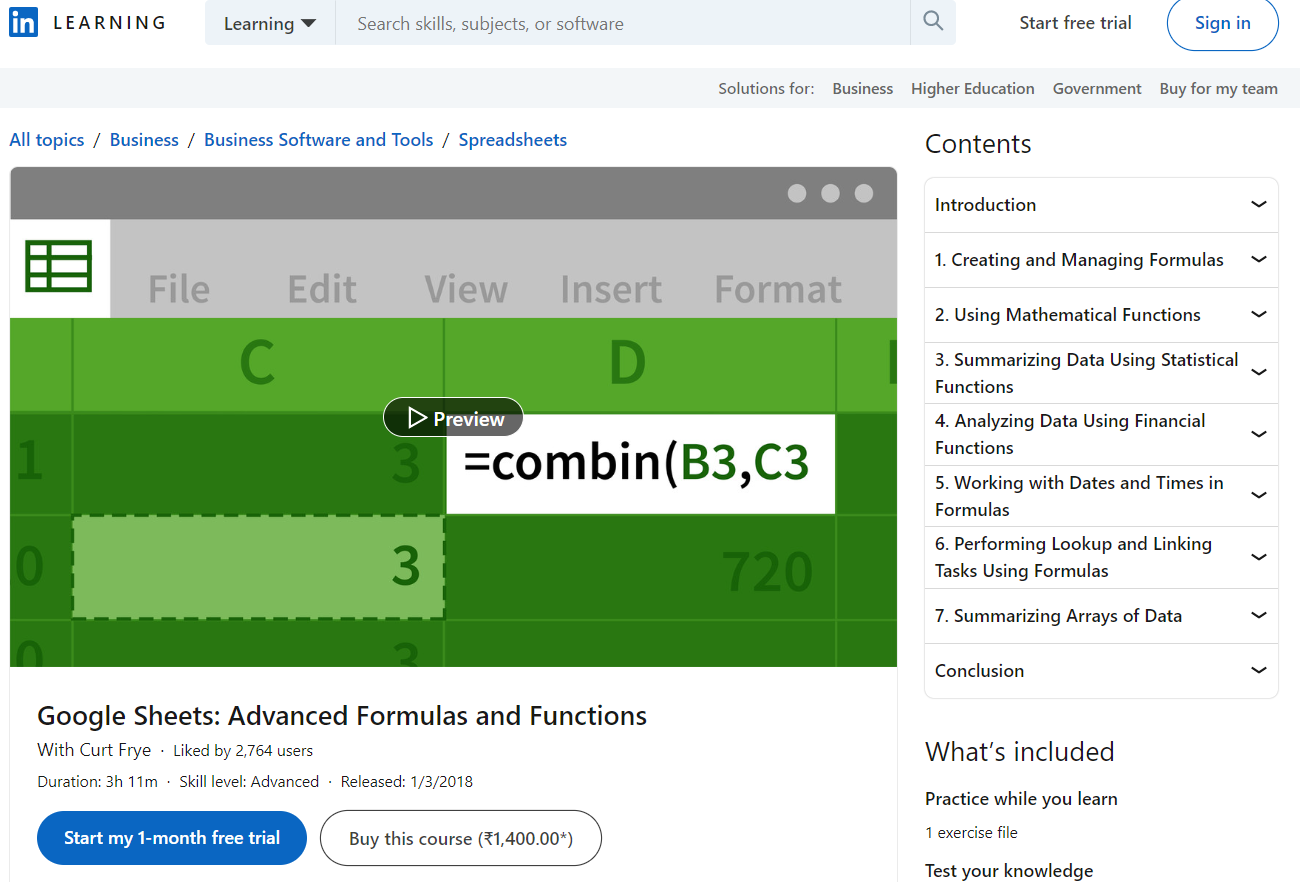The image size is (1300, 882).
Task: Click the search magnifier icon
Action: pos(933,22)
